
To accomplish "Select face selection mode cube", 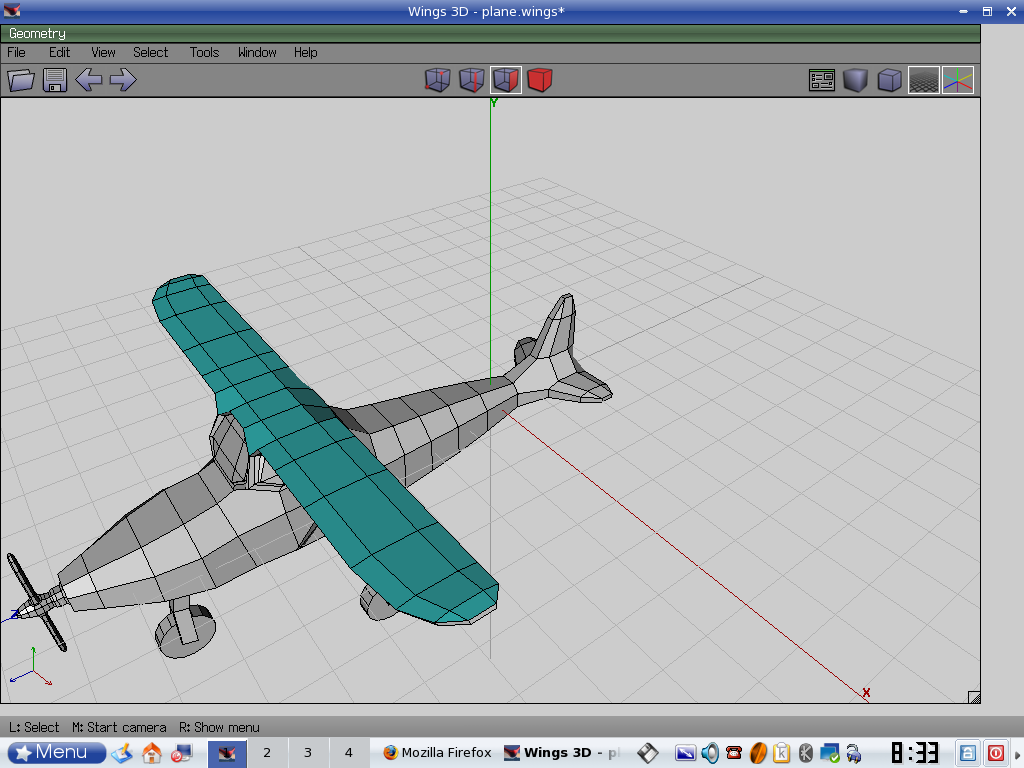I will pyautogui.click(x=506, y=80).
